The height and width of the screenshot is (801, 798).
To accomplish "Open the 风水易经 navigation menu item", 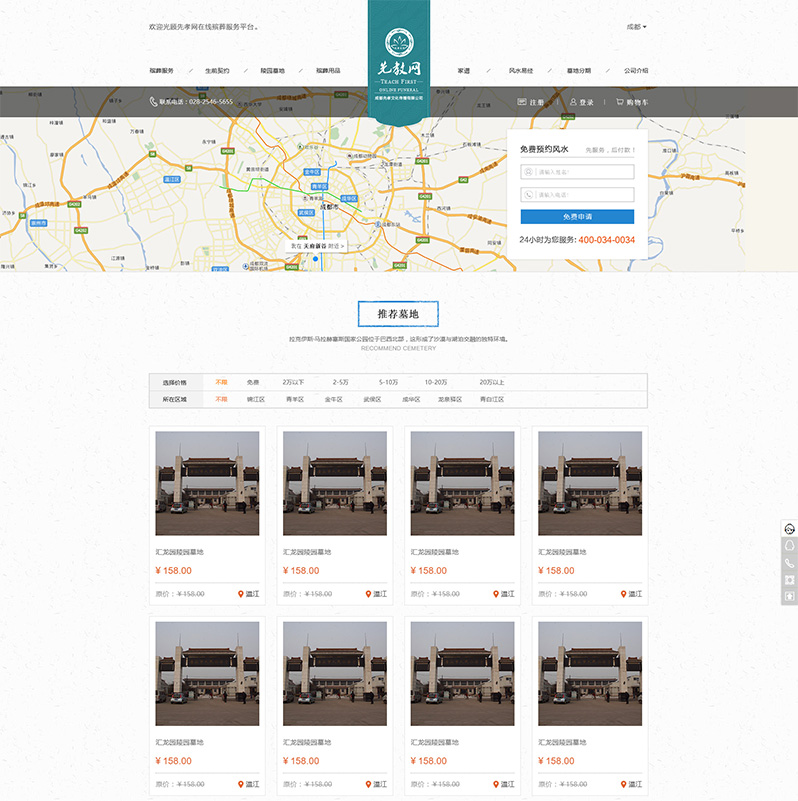I will pyautogui.click(x=521, y=71).
